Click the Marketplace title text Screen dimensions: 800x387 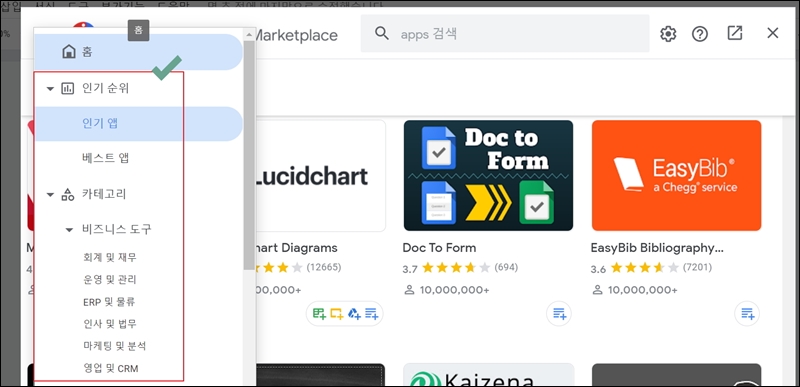pos(297,35)
